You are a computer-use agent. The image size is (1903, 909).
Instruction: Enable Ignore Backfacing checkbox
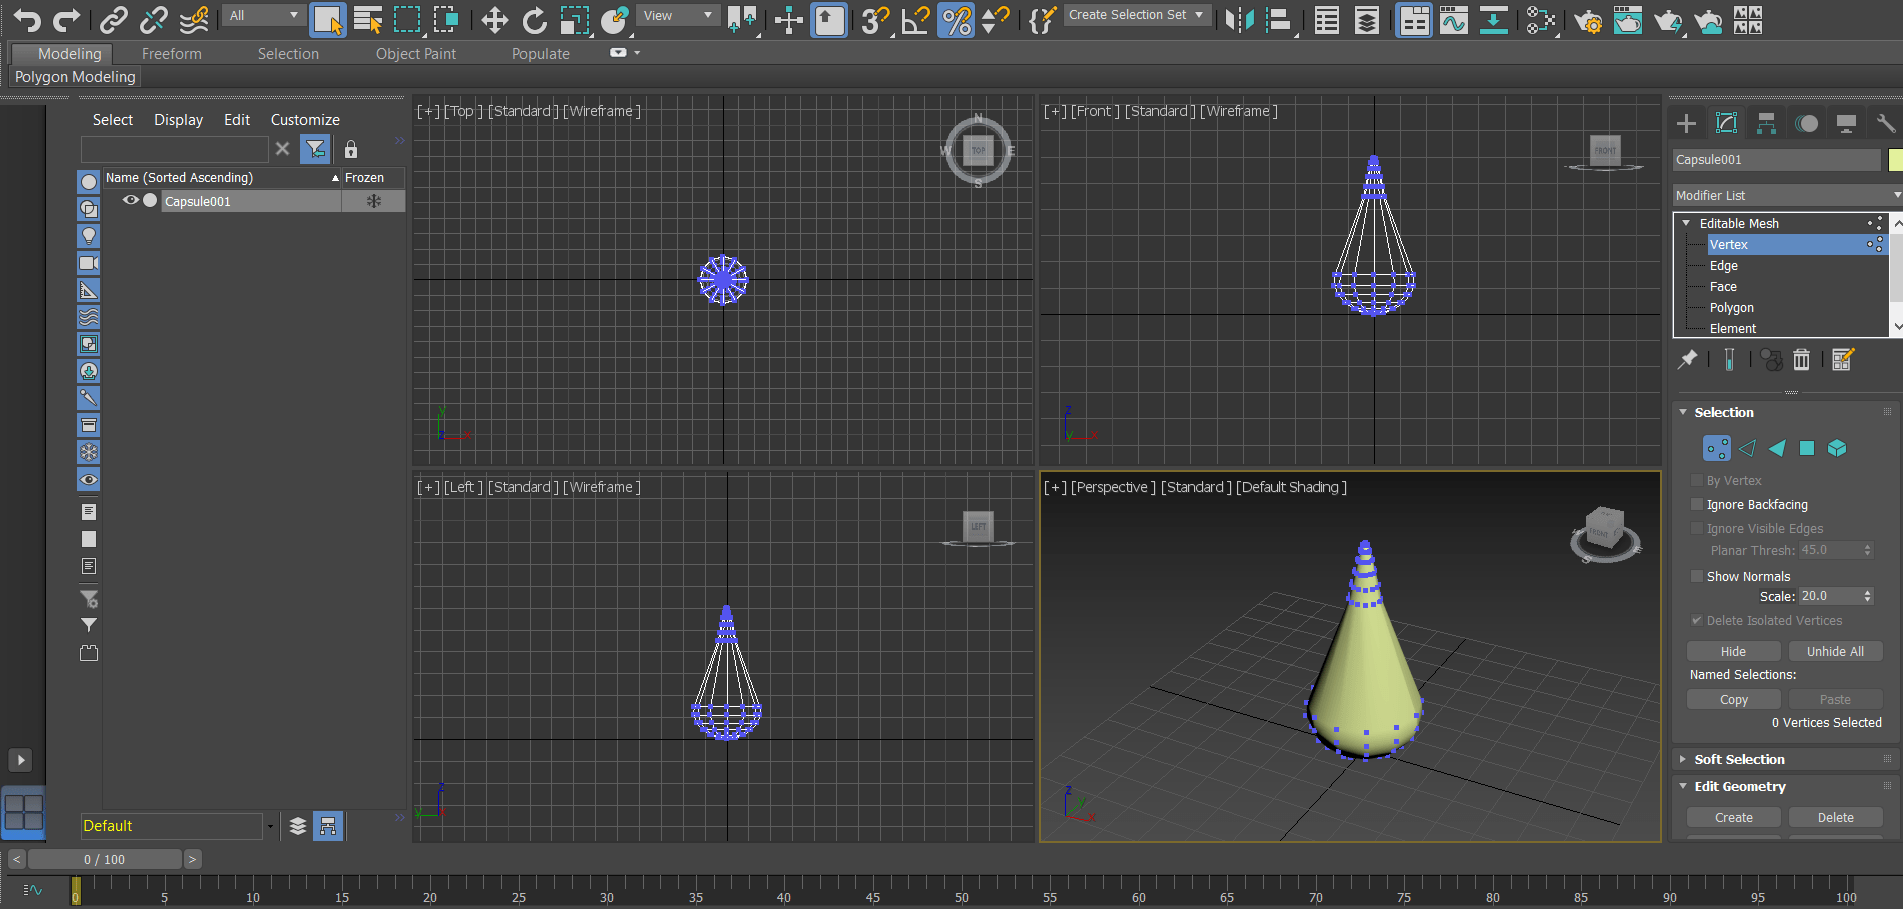pyautogui.click(x=1696, y=504)
